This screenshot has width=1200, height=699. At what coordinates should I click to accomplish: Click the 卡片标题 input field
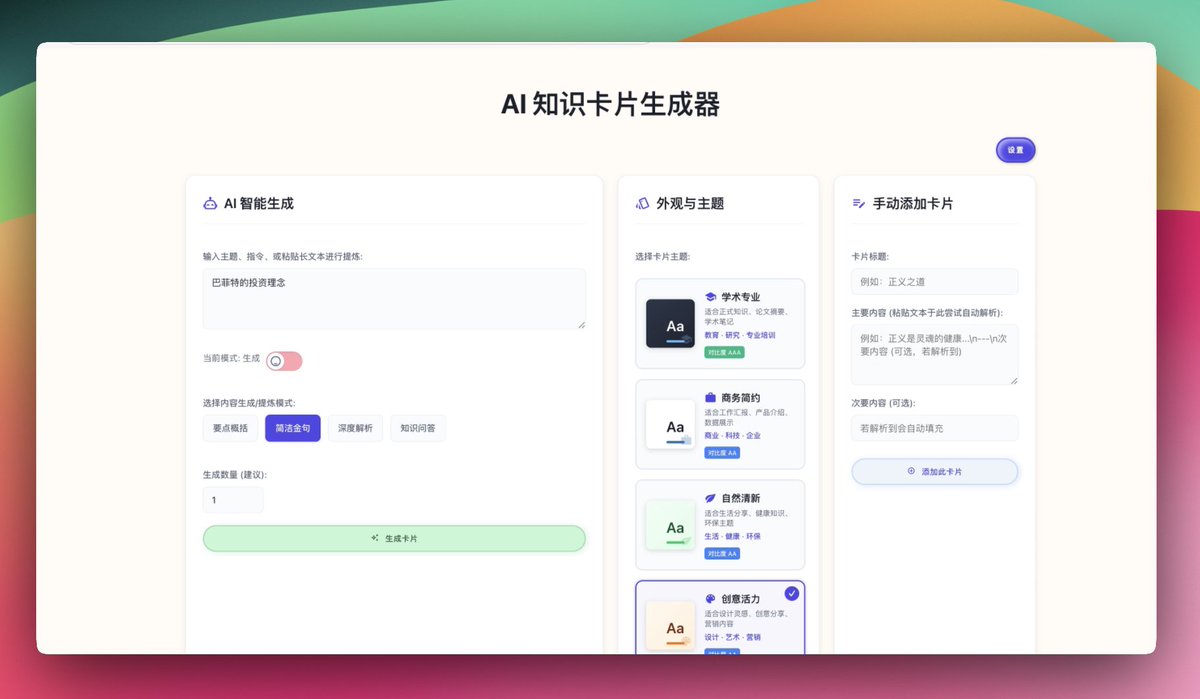(935, 282)
